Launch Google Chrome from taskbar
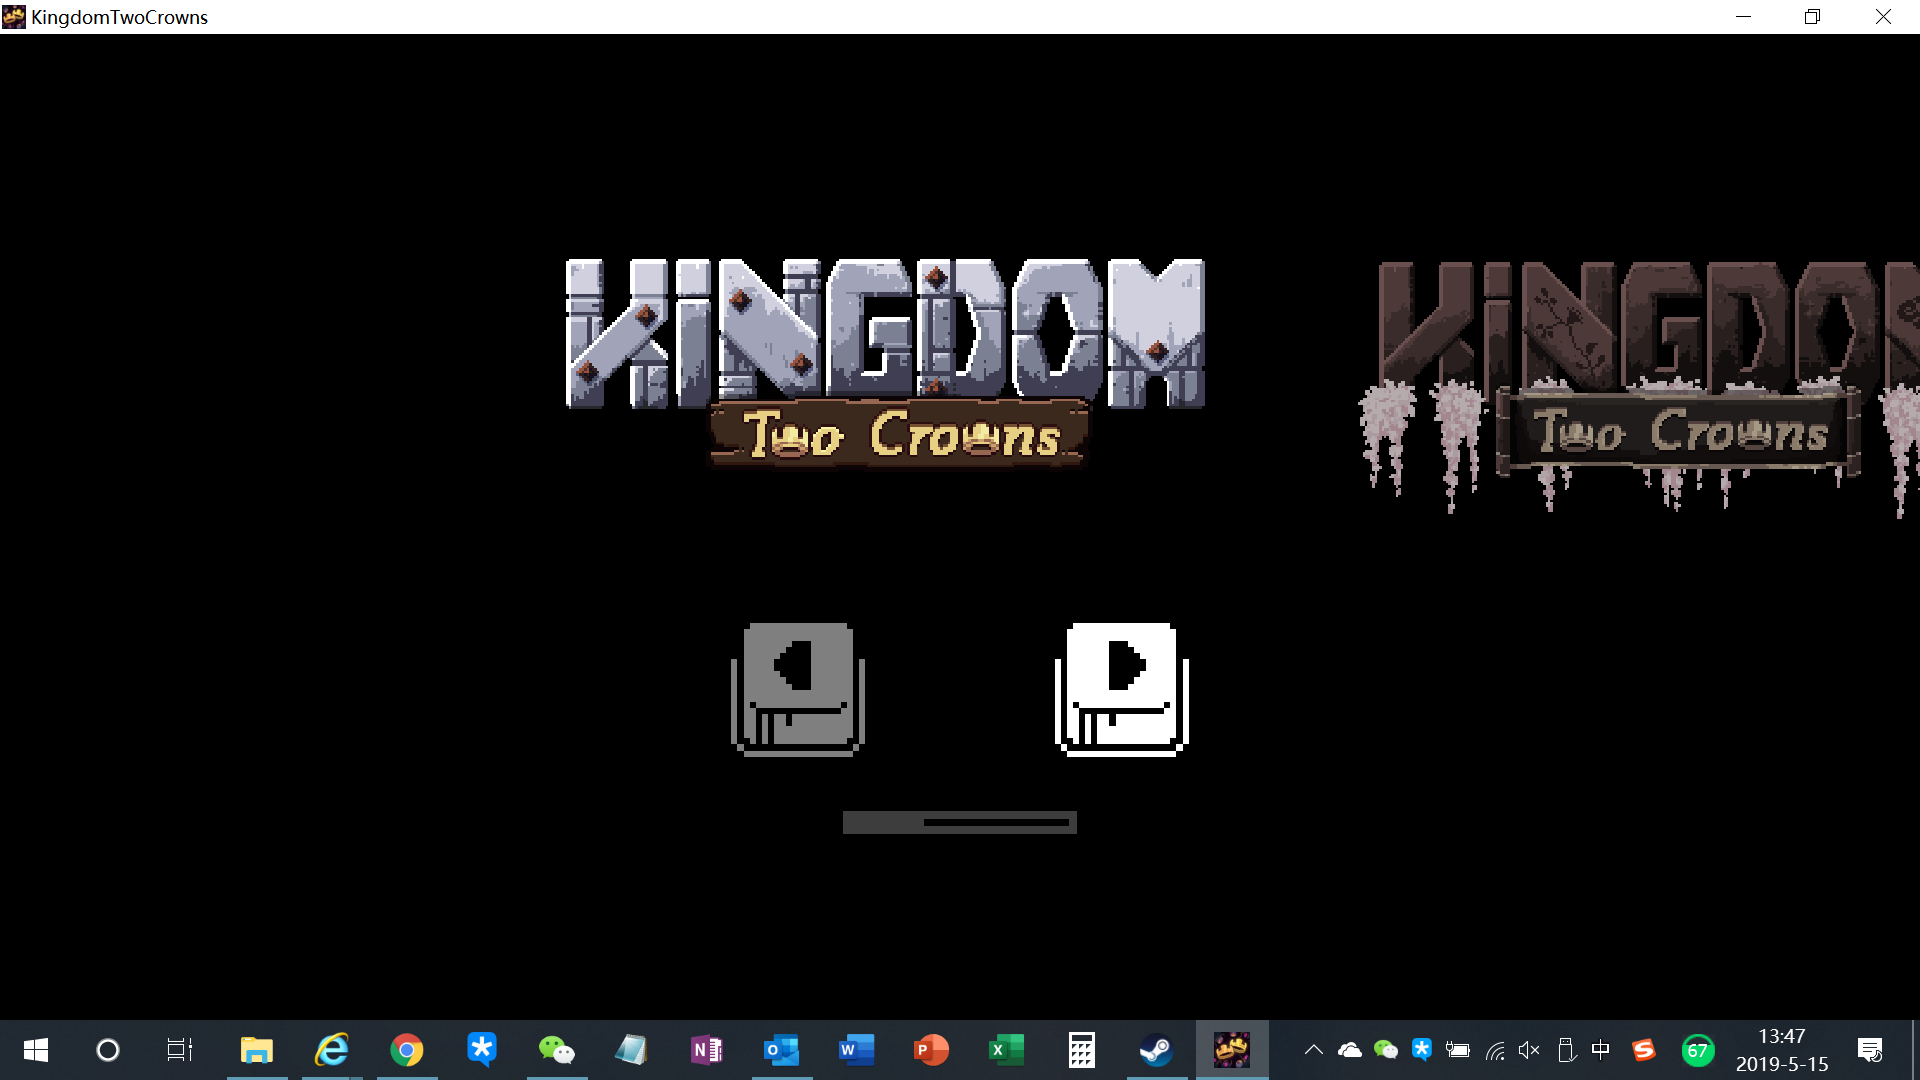The height and width of the screenshot is (1080, 1920). (407, 1050)
